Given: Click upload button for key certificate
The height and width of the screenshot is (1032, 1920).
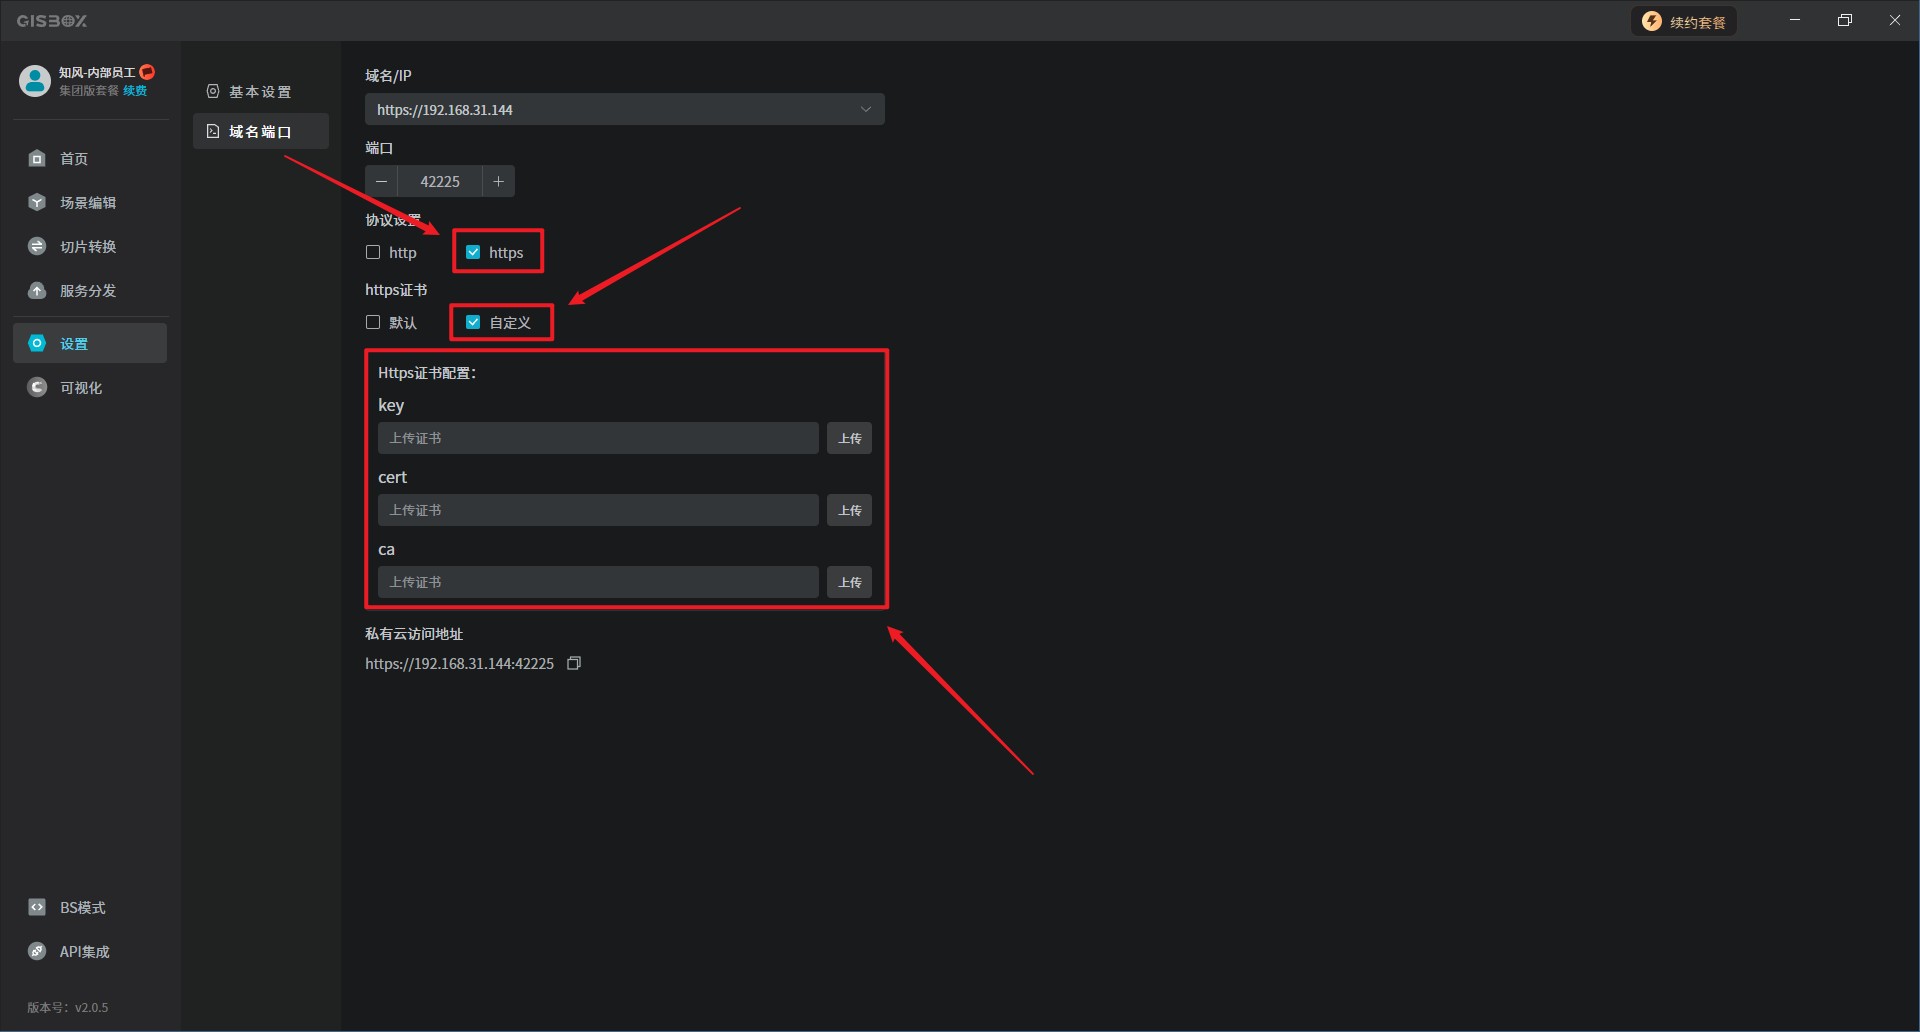Looking at the screenshot, I should pos(849,438).
